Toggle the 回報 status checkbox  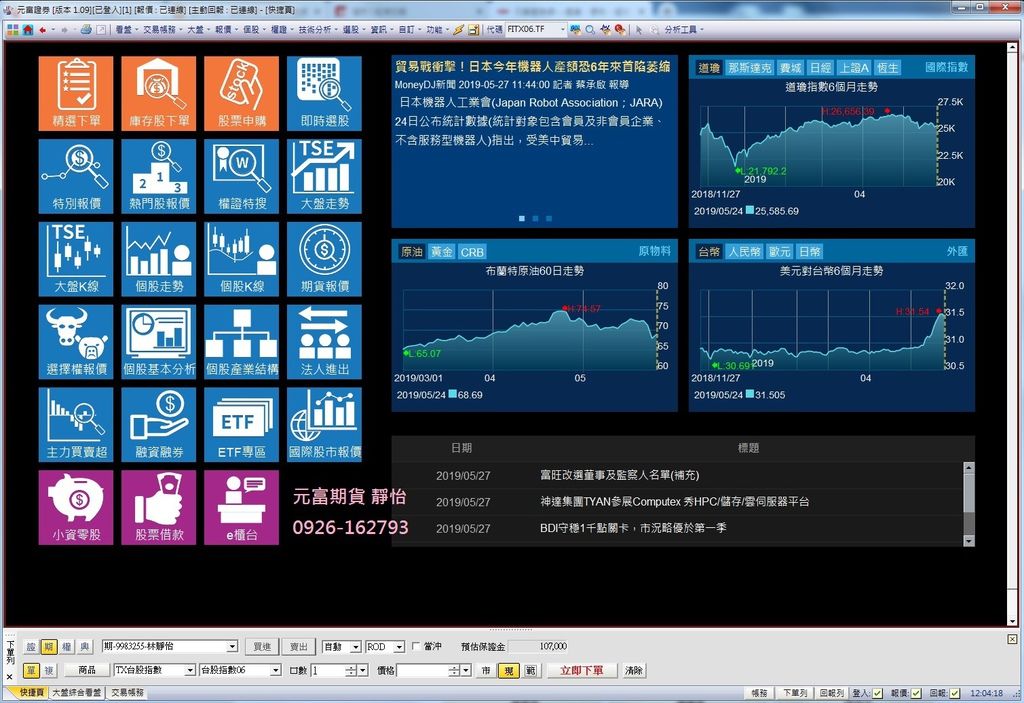pyautogui.click(x=955, y=693)
